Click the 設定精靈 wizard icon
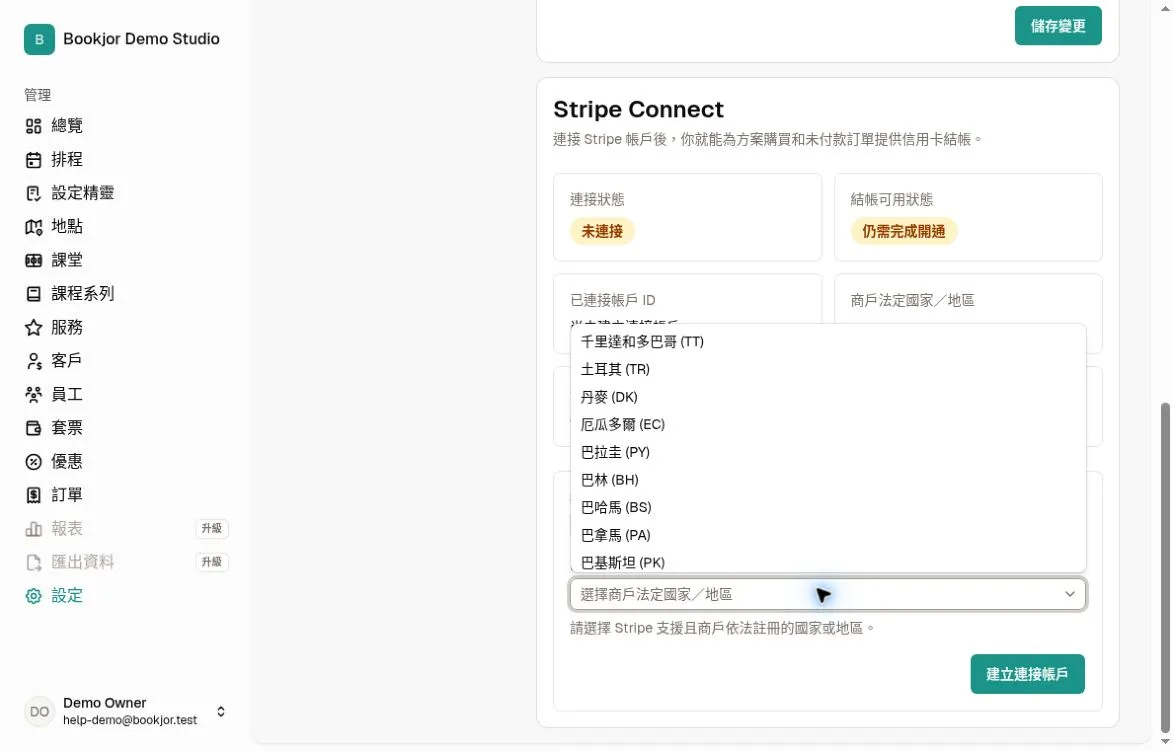The image size is (1173, 751). [33, 193]
